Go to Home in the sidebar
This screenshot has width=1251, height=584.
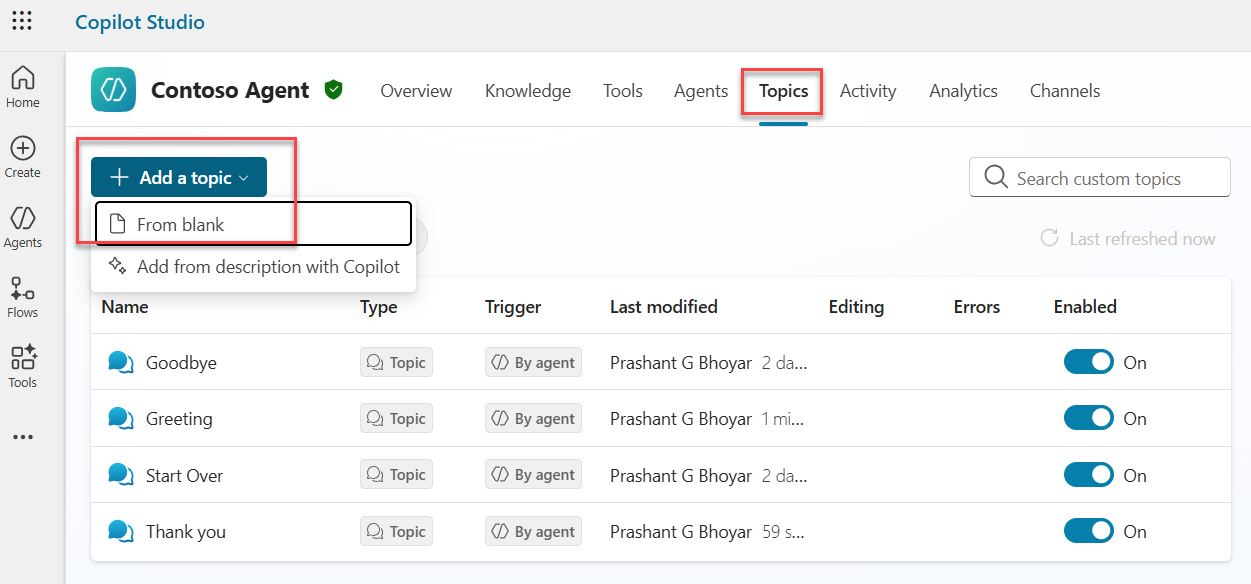click(x=22, y=86)
